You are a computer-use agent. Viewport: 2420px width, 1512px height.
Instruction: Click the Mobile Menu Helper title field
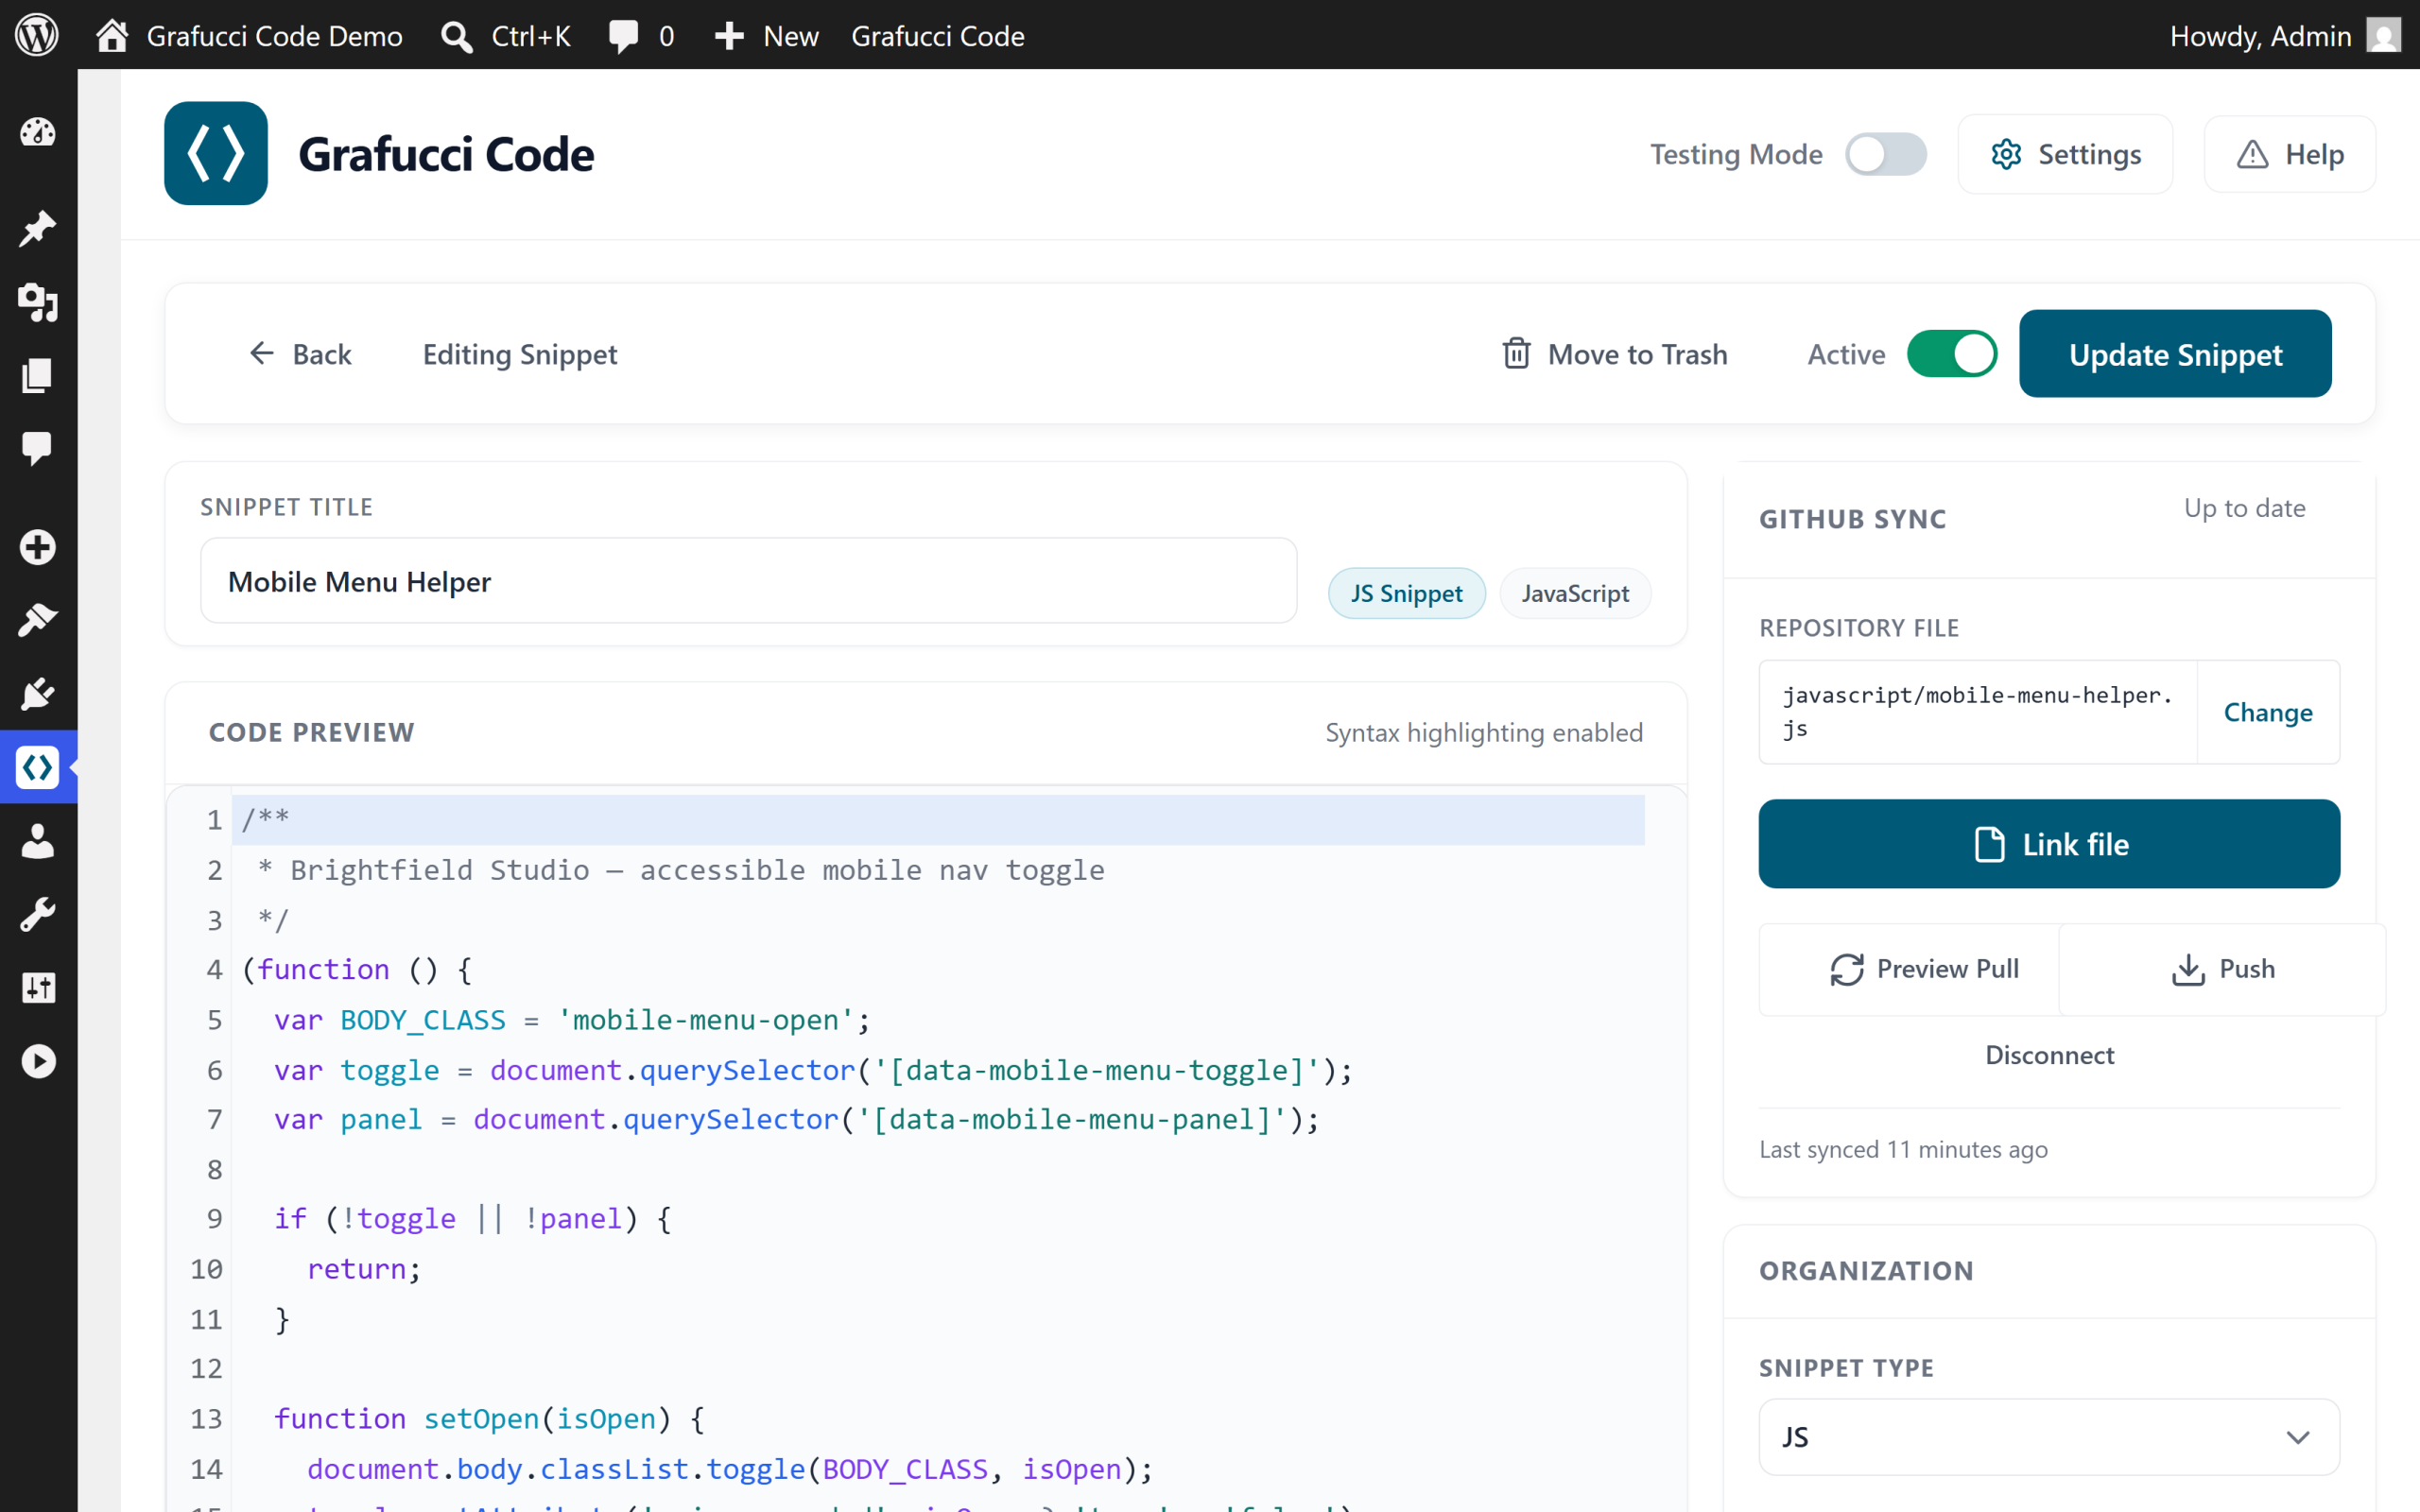click(749, 581)
